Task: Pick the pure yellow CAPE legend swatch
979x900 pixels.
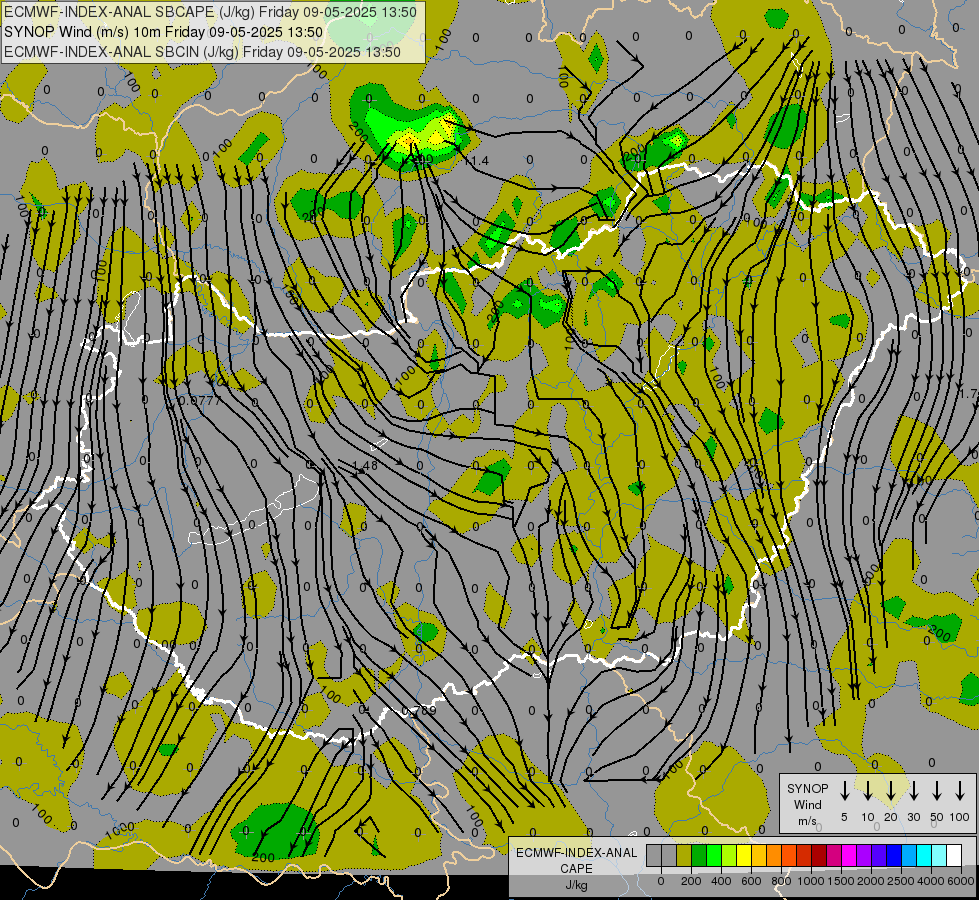Action: 744,855
